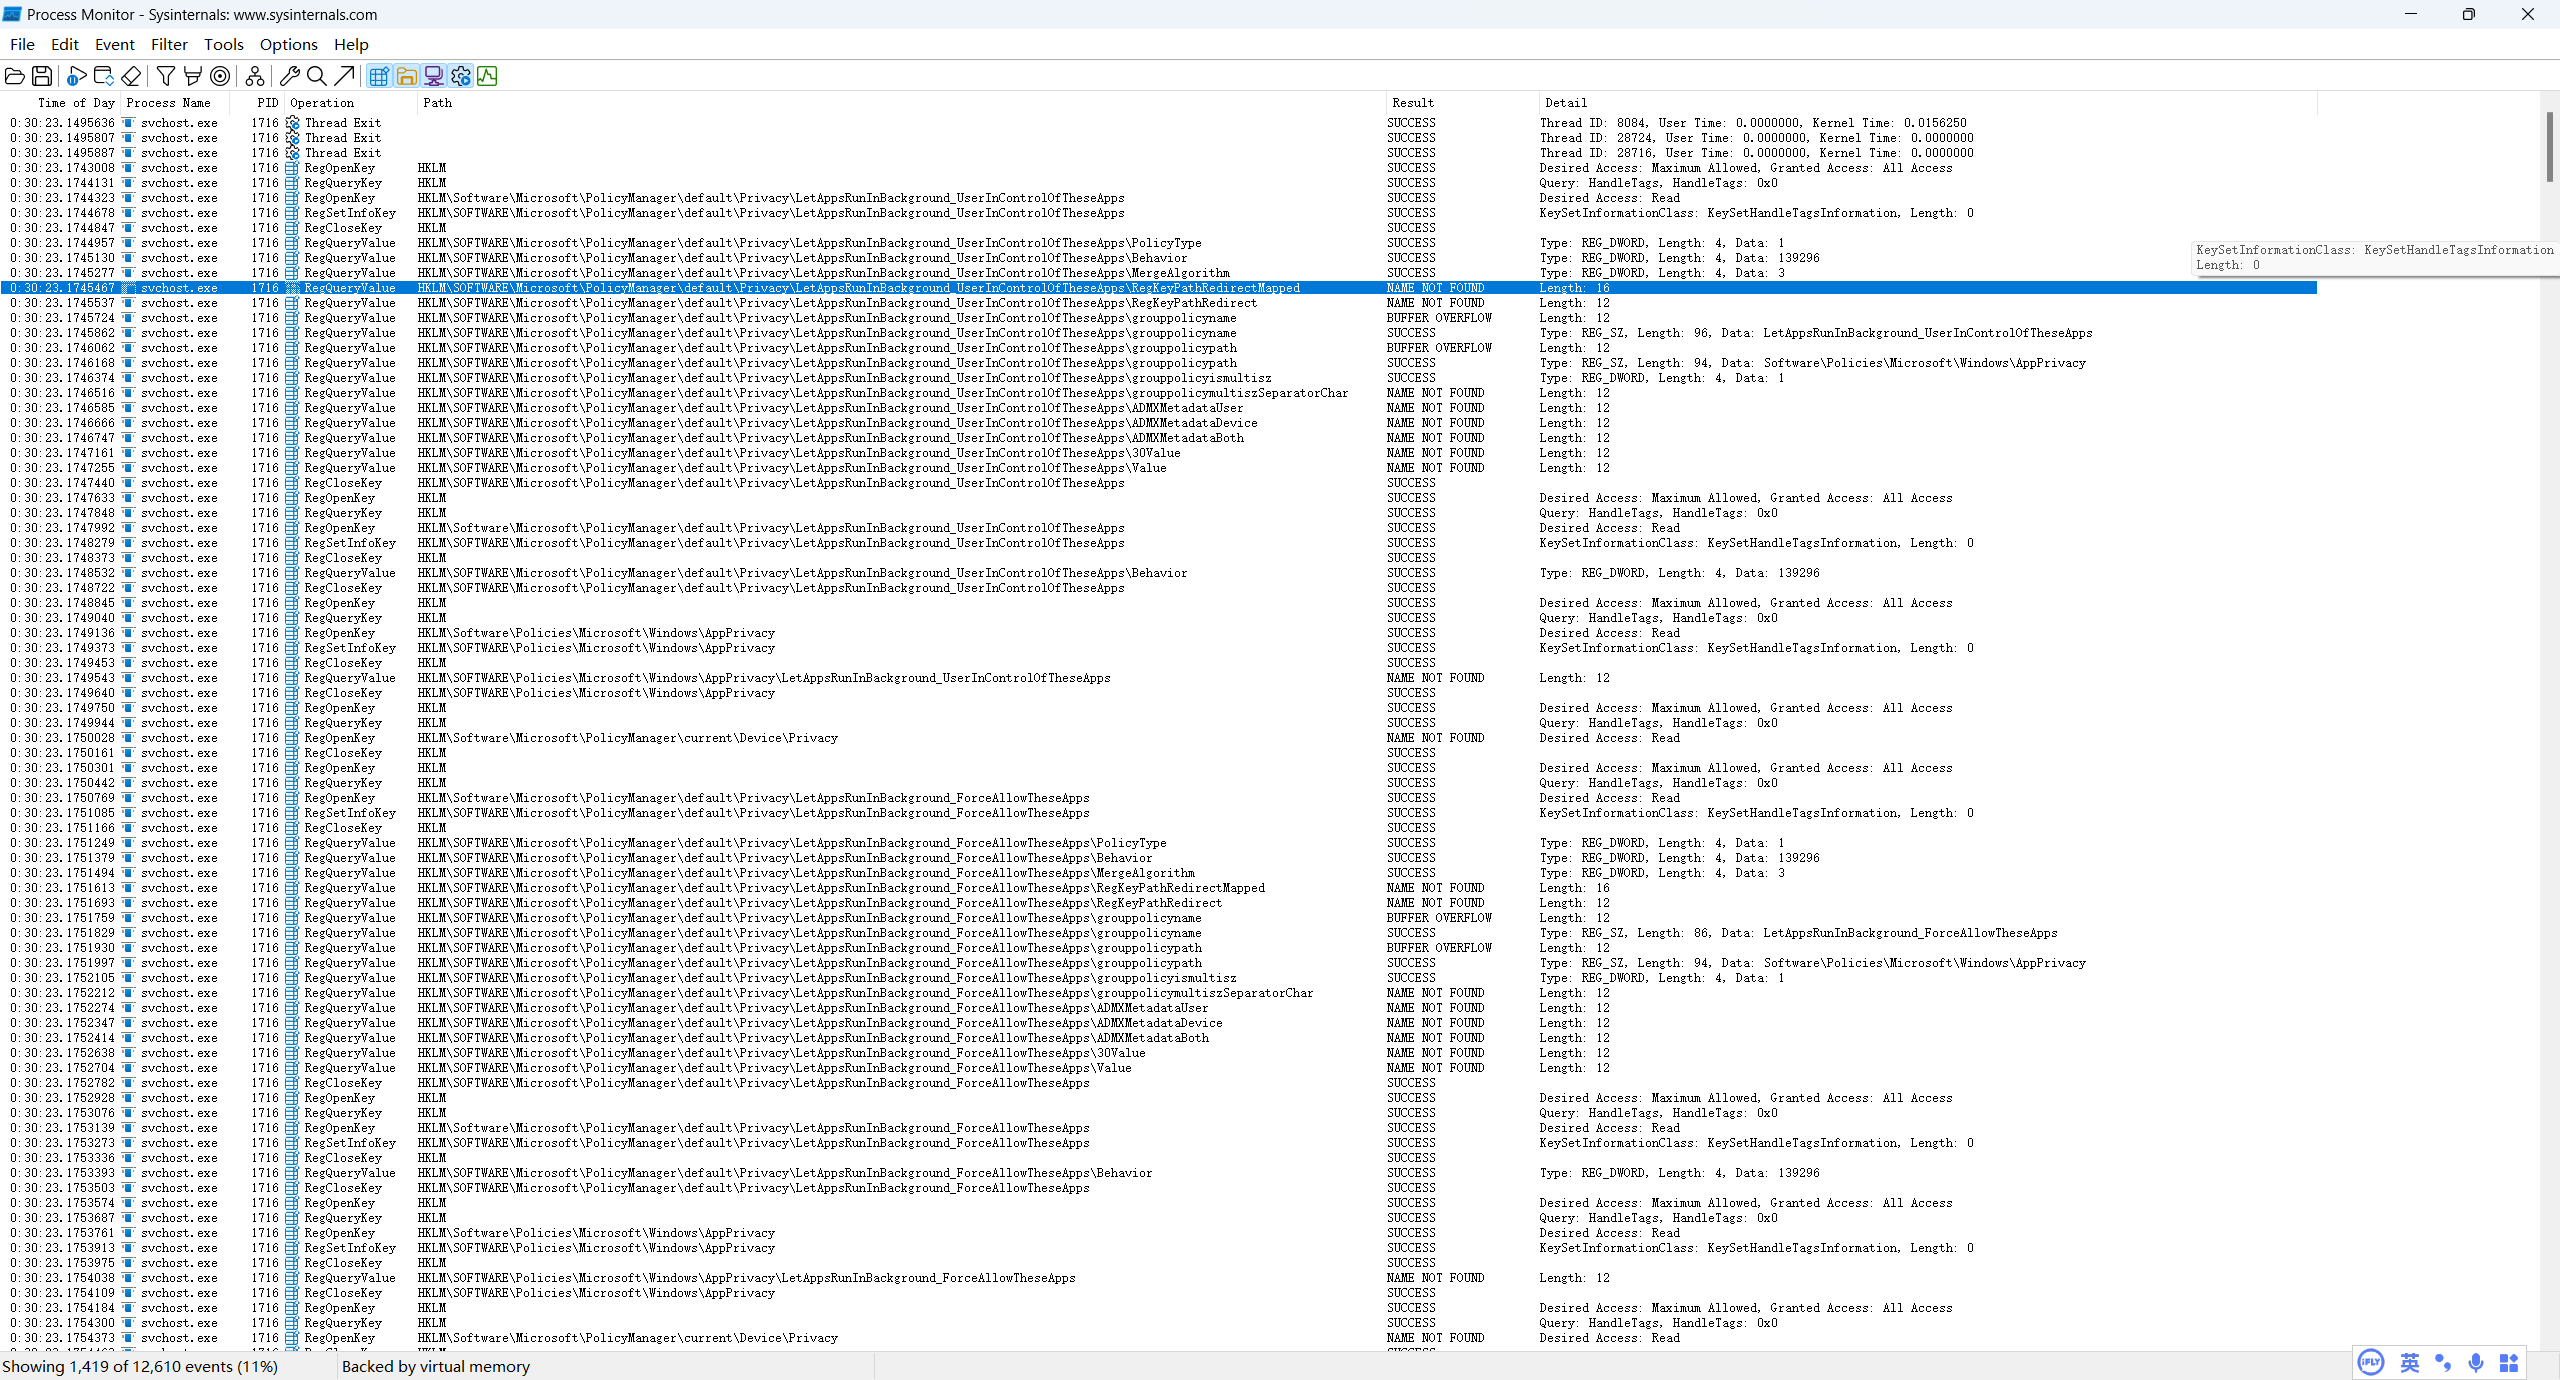Click the Find magnifier icon
This screenshot has width=2560, height=1380.
tap(317, 76)
